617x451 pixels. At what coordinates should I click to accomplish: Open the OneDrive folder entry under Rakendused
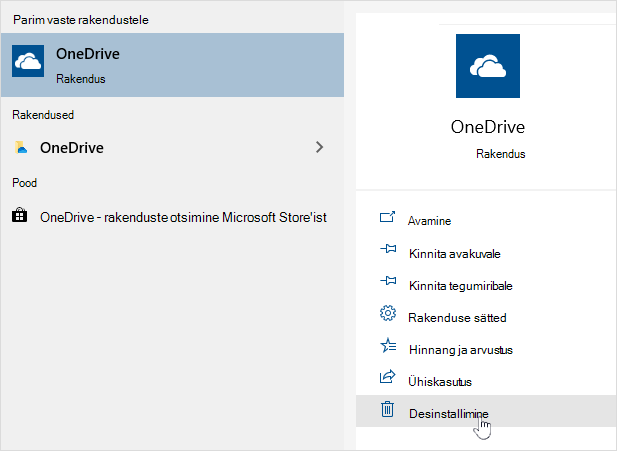coord(172,148)
